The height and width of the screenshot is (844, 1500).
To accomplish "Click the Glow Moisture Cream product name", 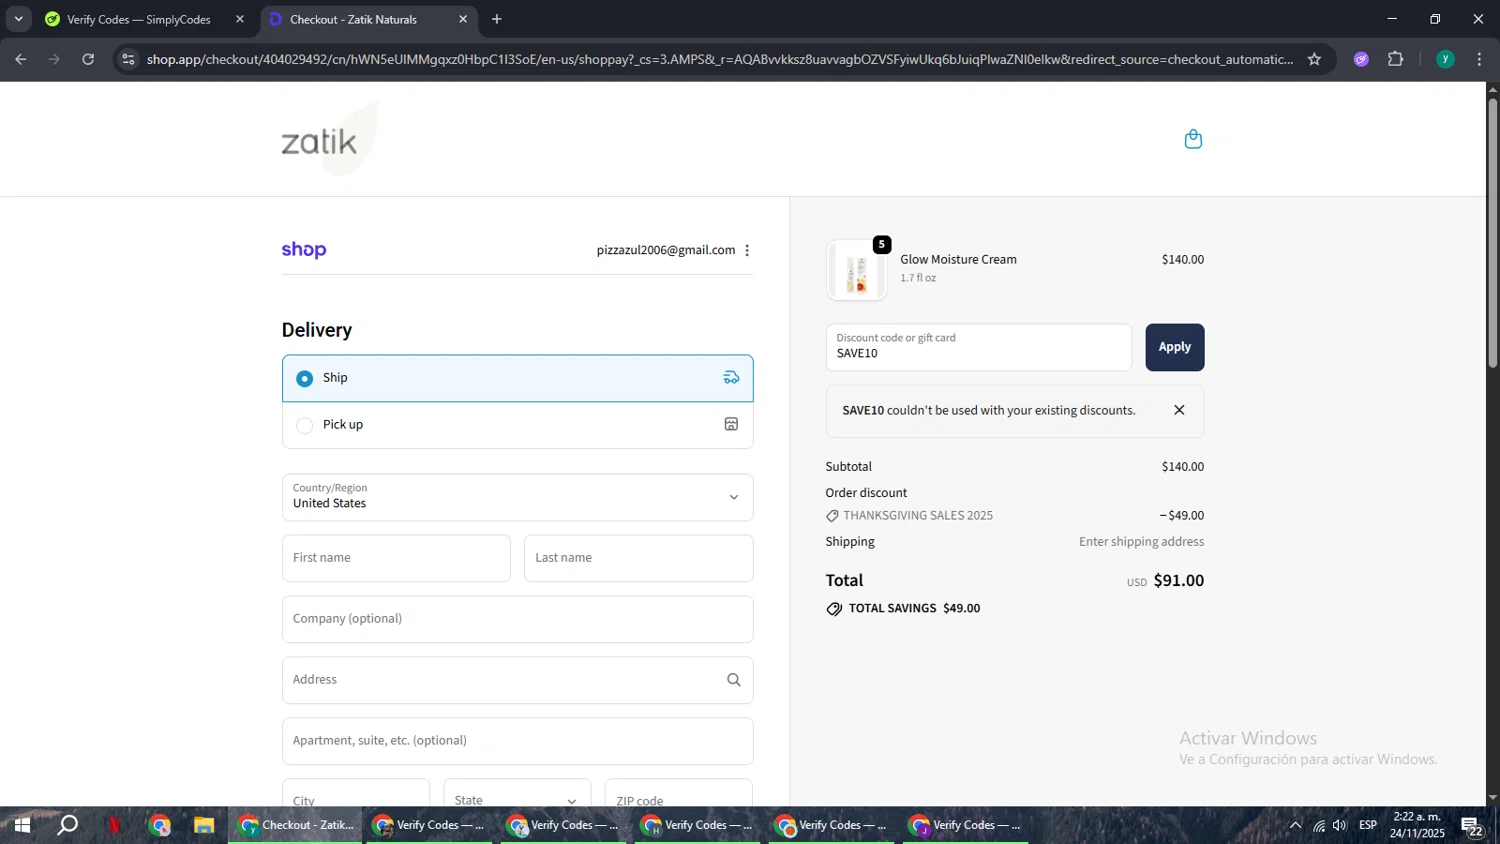I will [x=958, y=259].
